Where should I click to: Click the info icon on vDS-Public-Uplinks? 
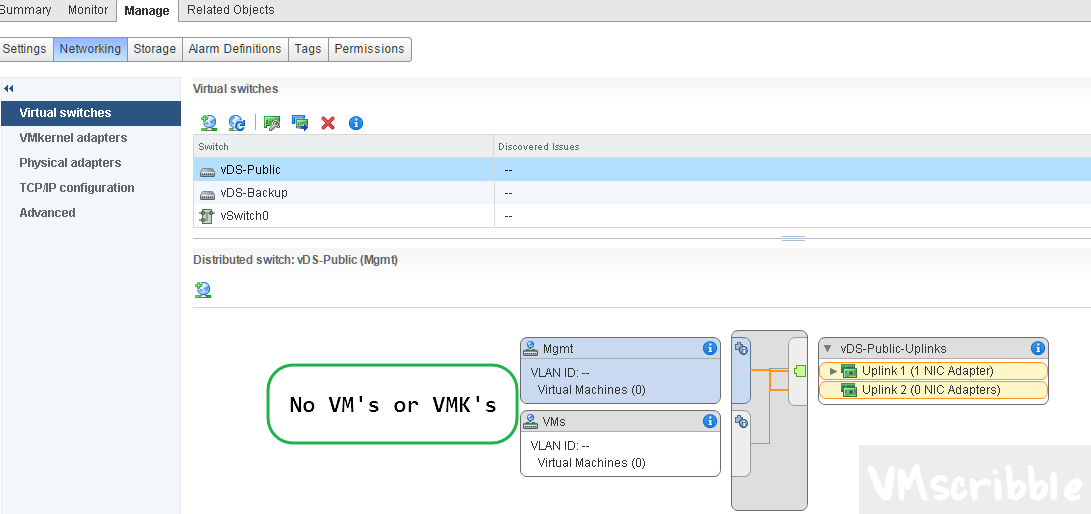coord(1038,348)
